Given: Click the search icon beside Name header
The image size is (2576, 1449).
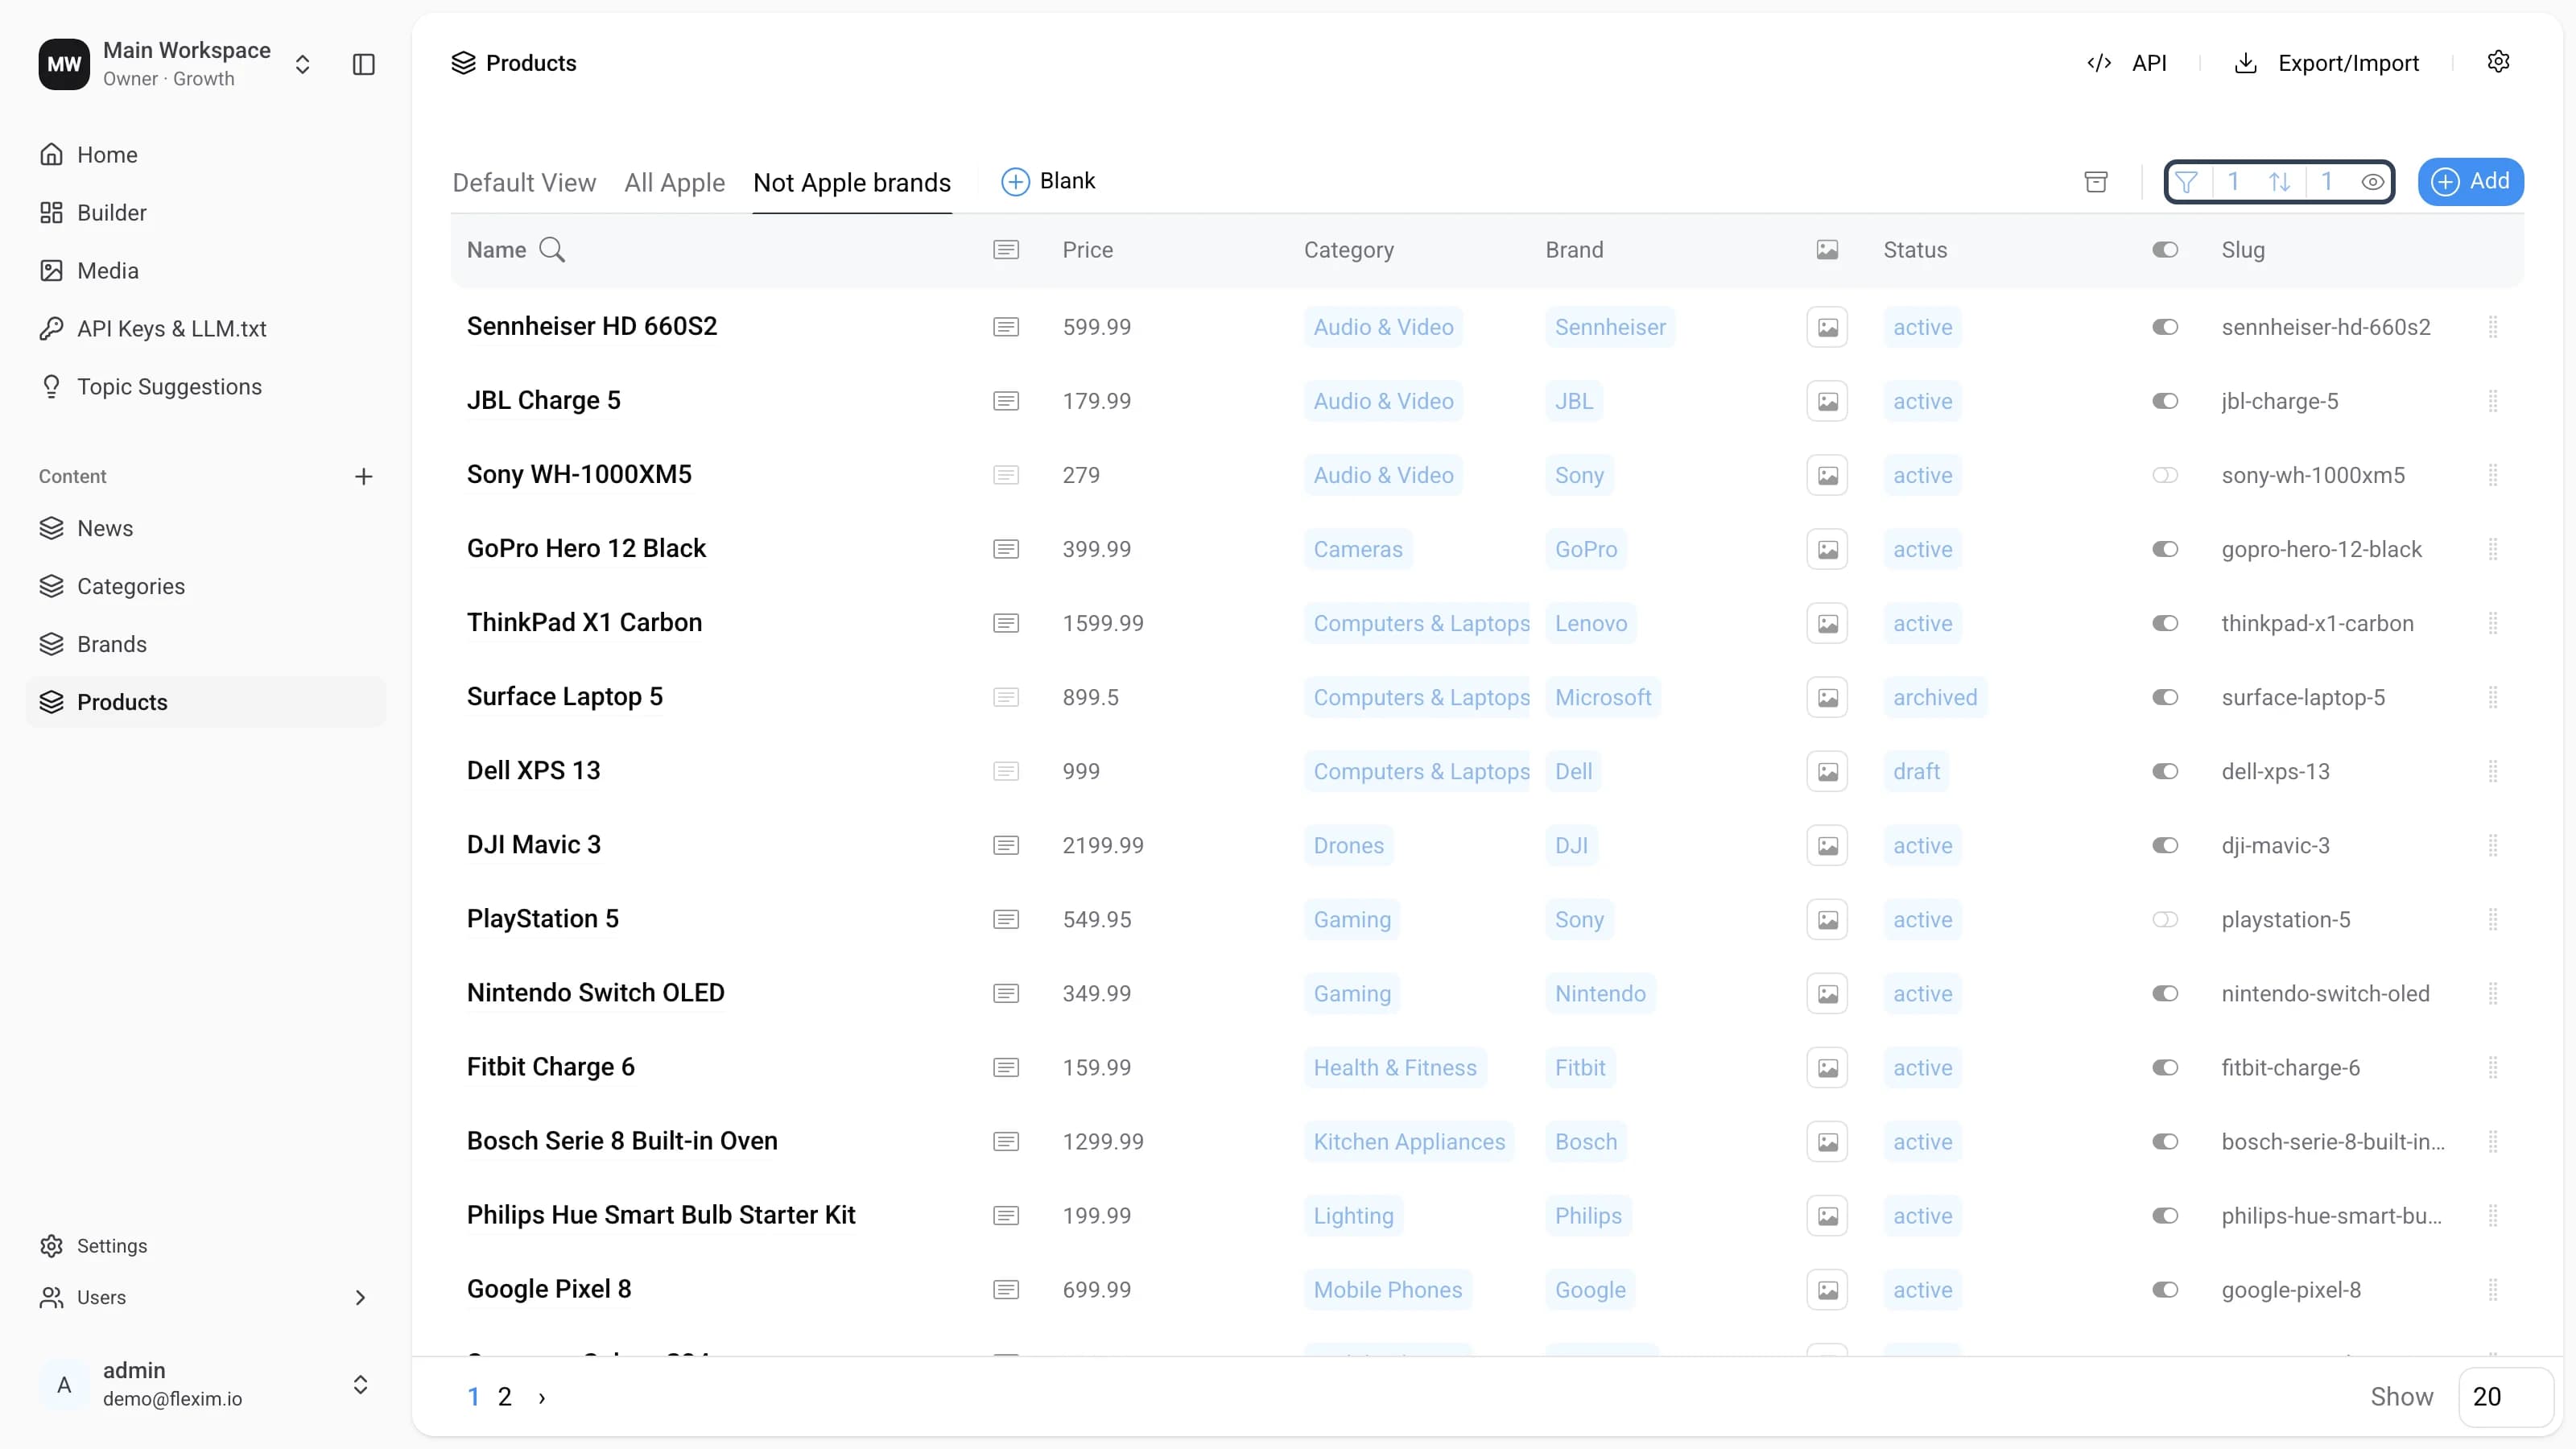Looking at the screenshot, I should point(552,250).
